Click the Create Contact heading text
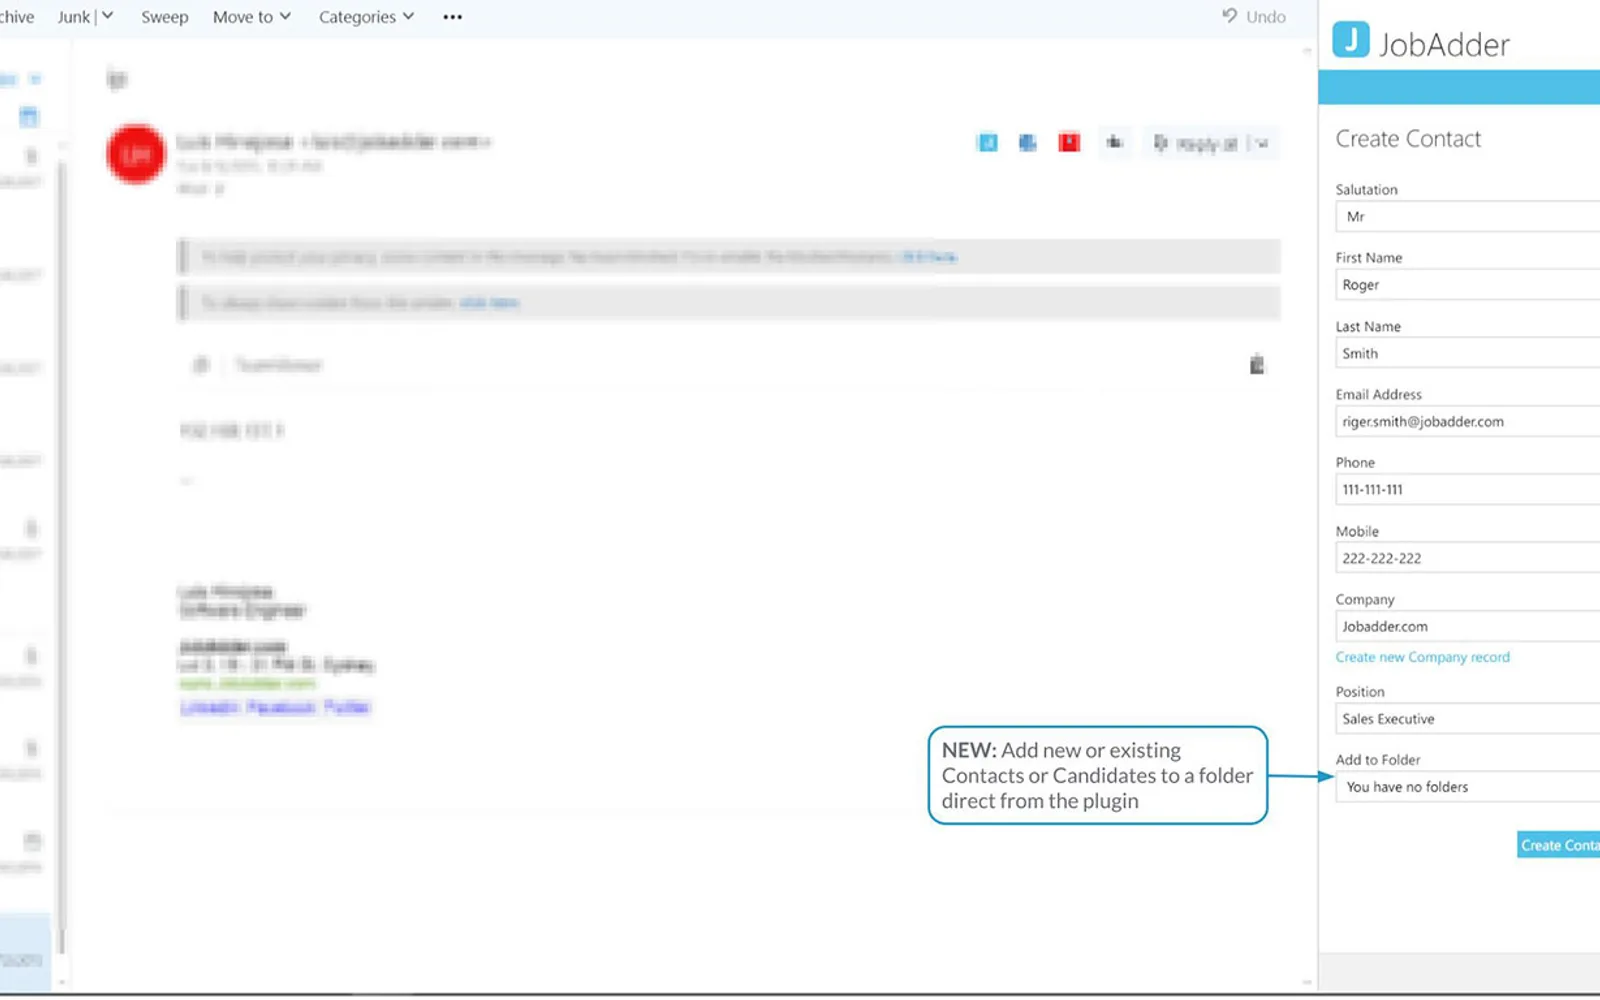Image resolution: width=1600 pixels, height=1000 pixels. coord(1408,139)
